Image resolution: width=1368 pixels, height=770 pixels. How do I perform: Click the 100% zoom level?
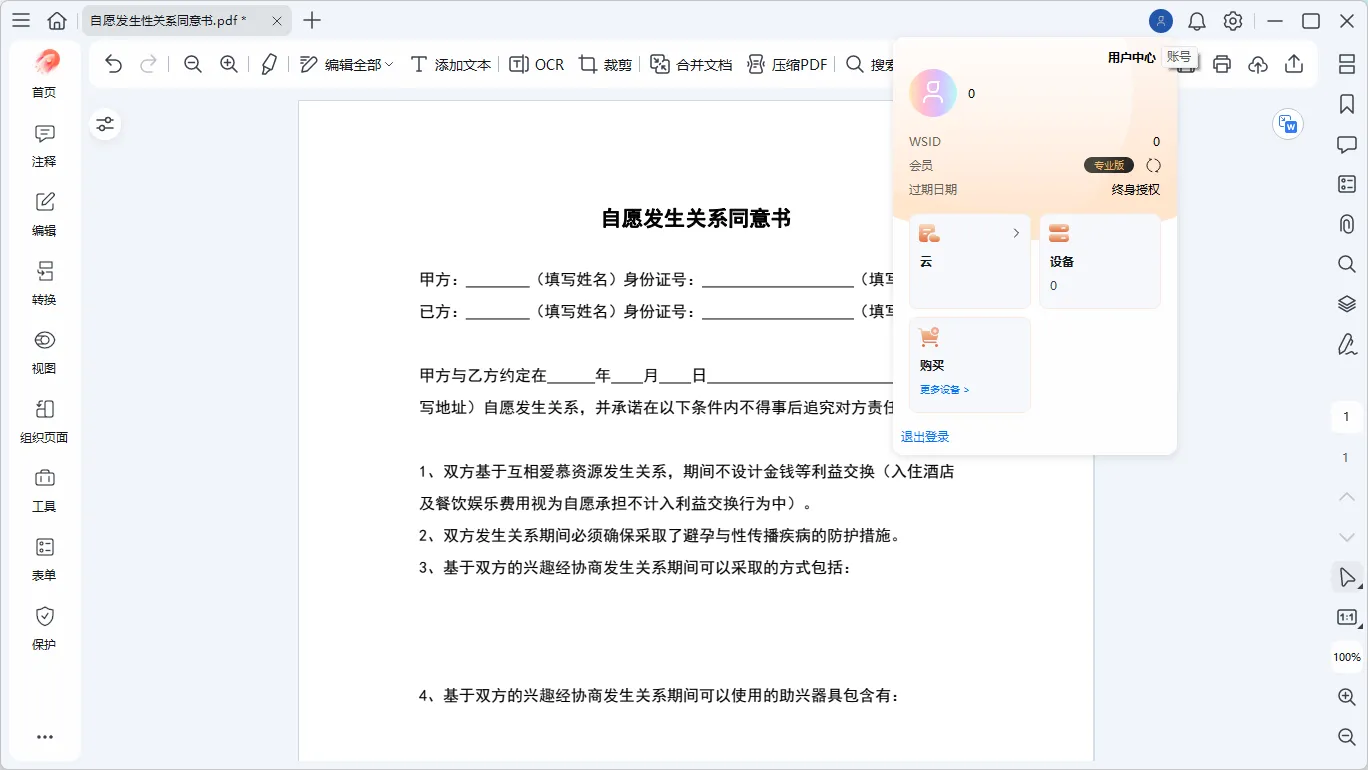[1347, 657]
